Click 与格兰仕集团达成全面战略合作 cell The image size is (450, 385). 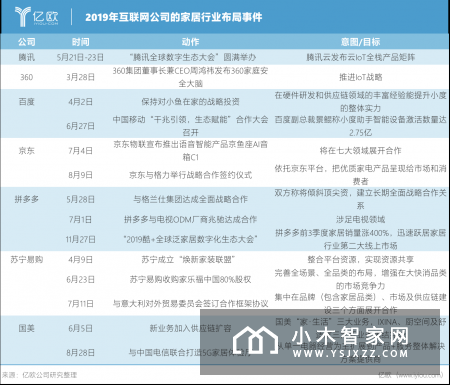(190, 199)
